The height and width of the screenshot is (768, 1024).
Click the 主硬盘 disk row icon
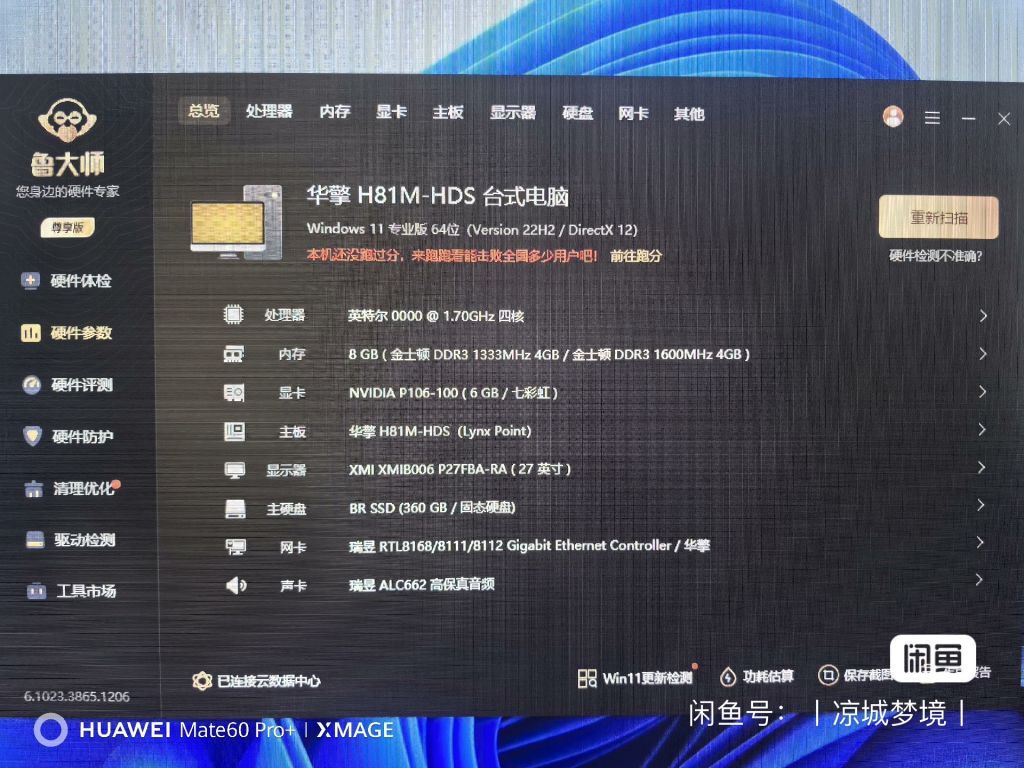[x=235, y=508]
